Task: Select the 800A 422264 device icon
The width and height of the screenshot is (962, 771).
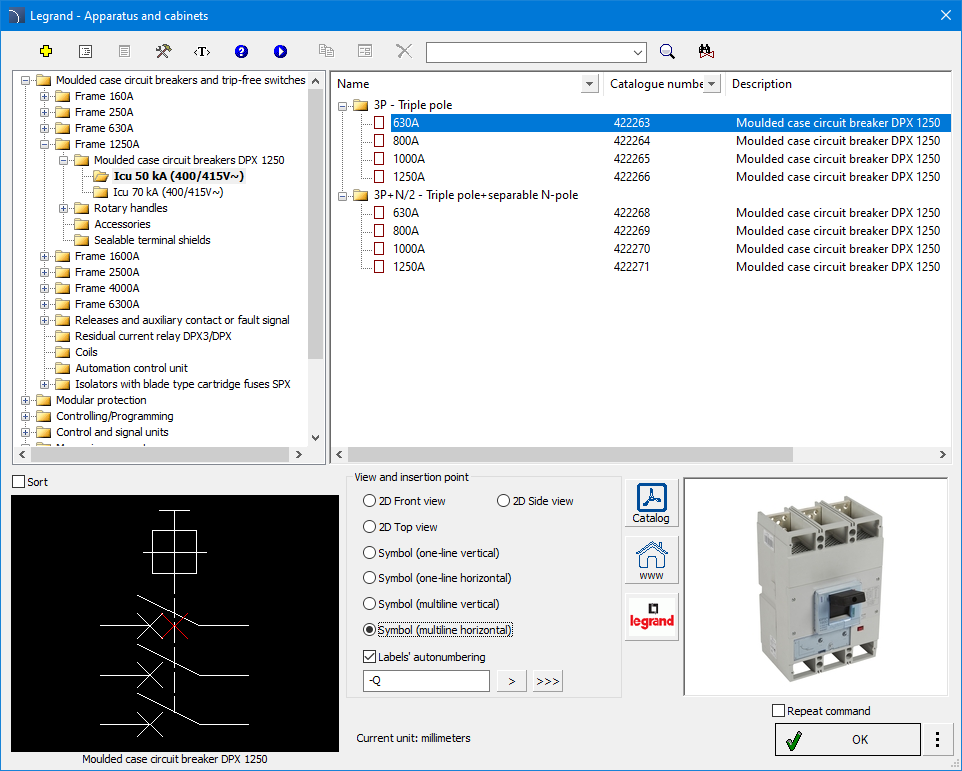Action: 379,141
